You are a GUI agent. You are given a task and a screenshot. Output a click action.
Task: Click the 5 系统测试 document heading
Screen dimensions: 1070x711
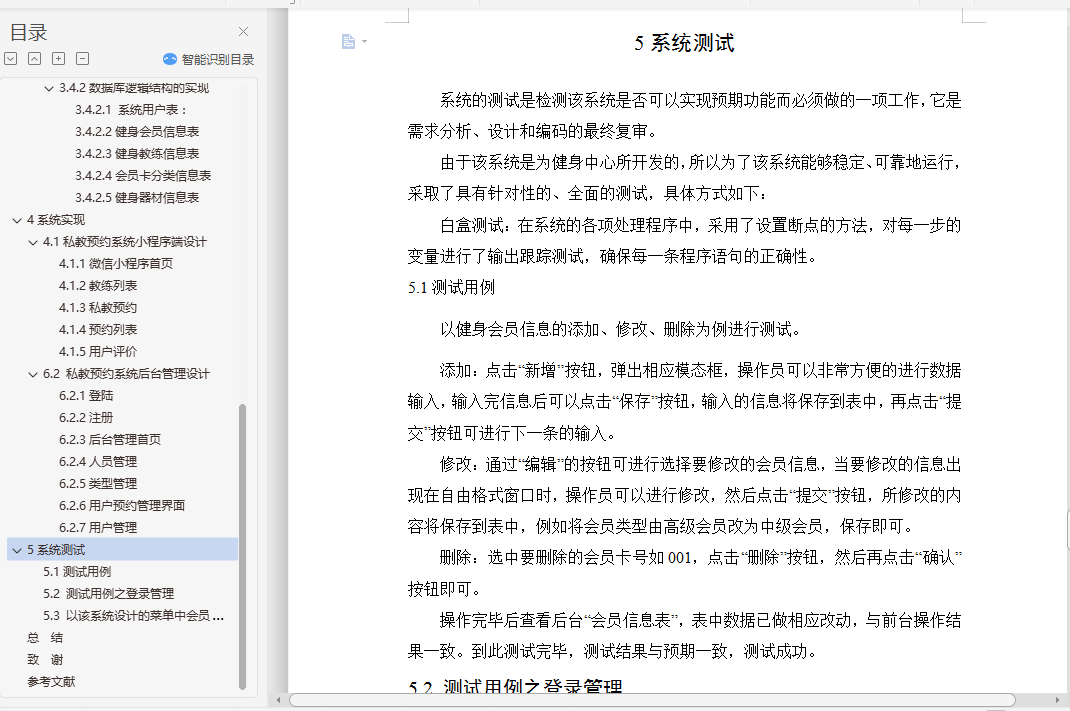(684, 43)
